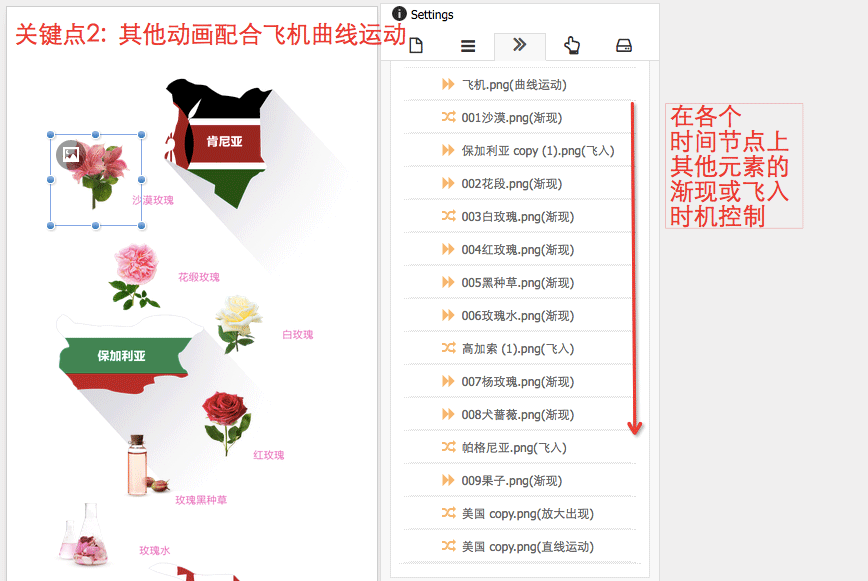Click the Settings info icon
Image resolution: width=868 pixels, height=581 pixels.
click(399, 14)
